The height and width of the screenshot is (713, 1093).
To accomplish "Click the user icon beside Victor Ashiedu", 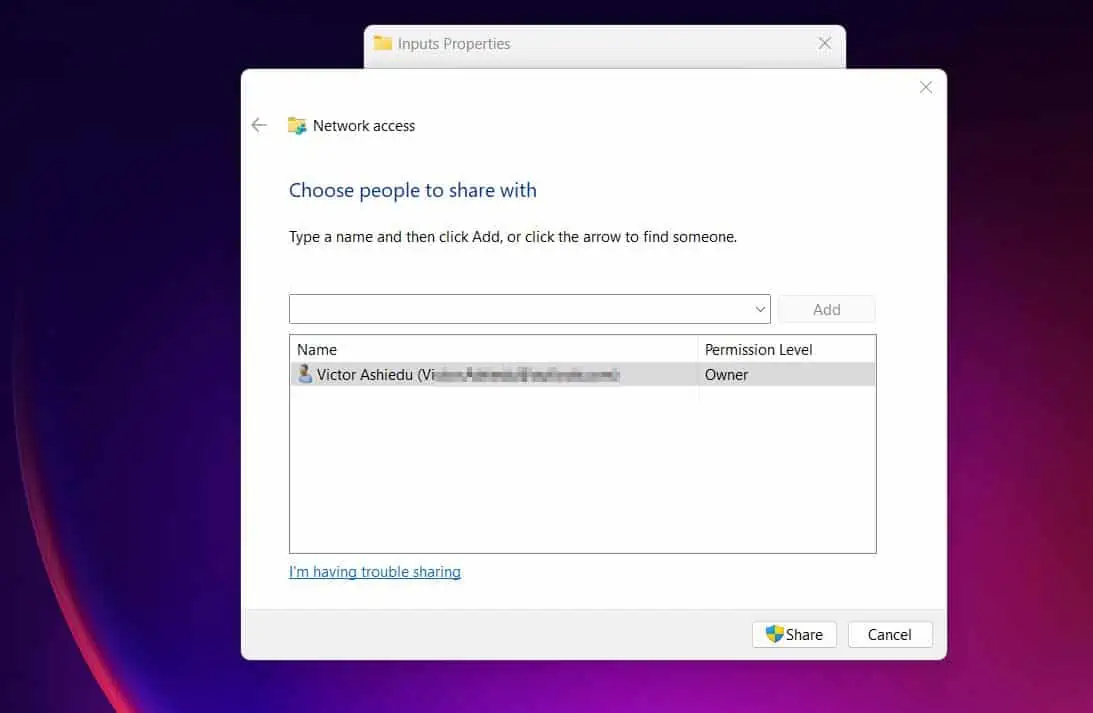I will 305,374.
